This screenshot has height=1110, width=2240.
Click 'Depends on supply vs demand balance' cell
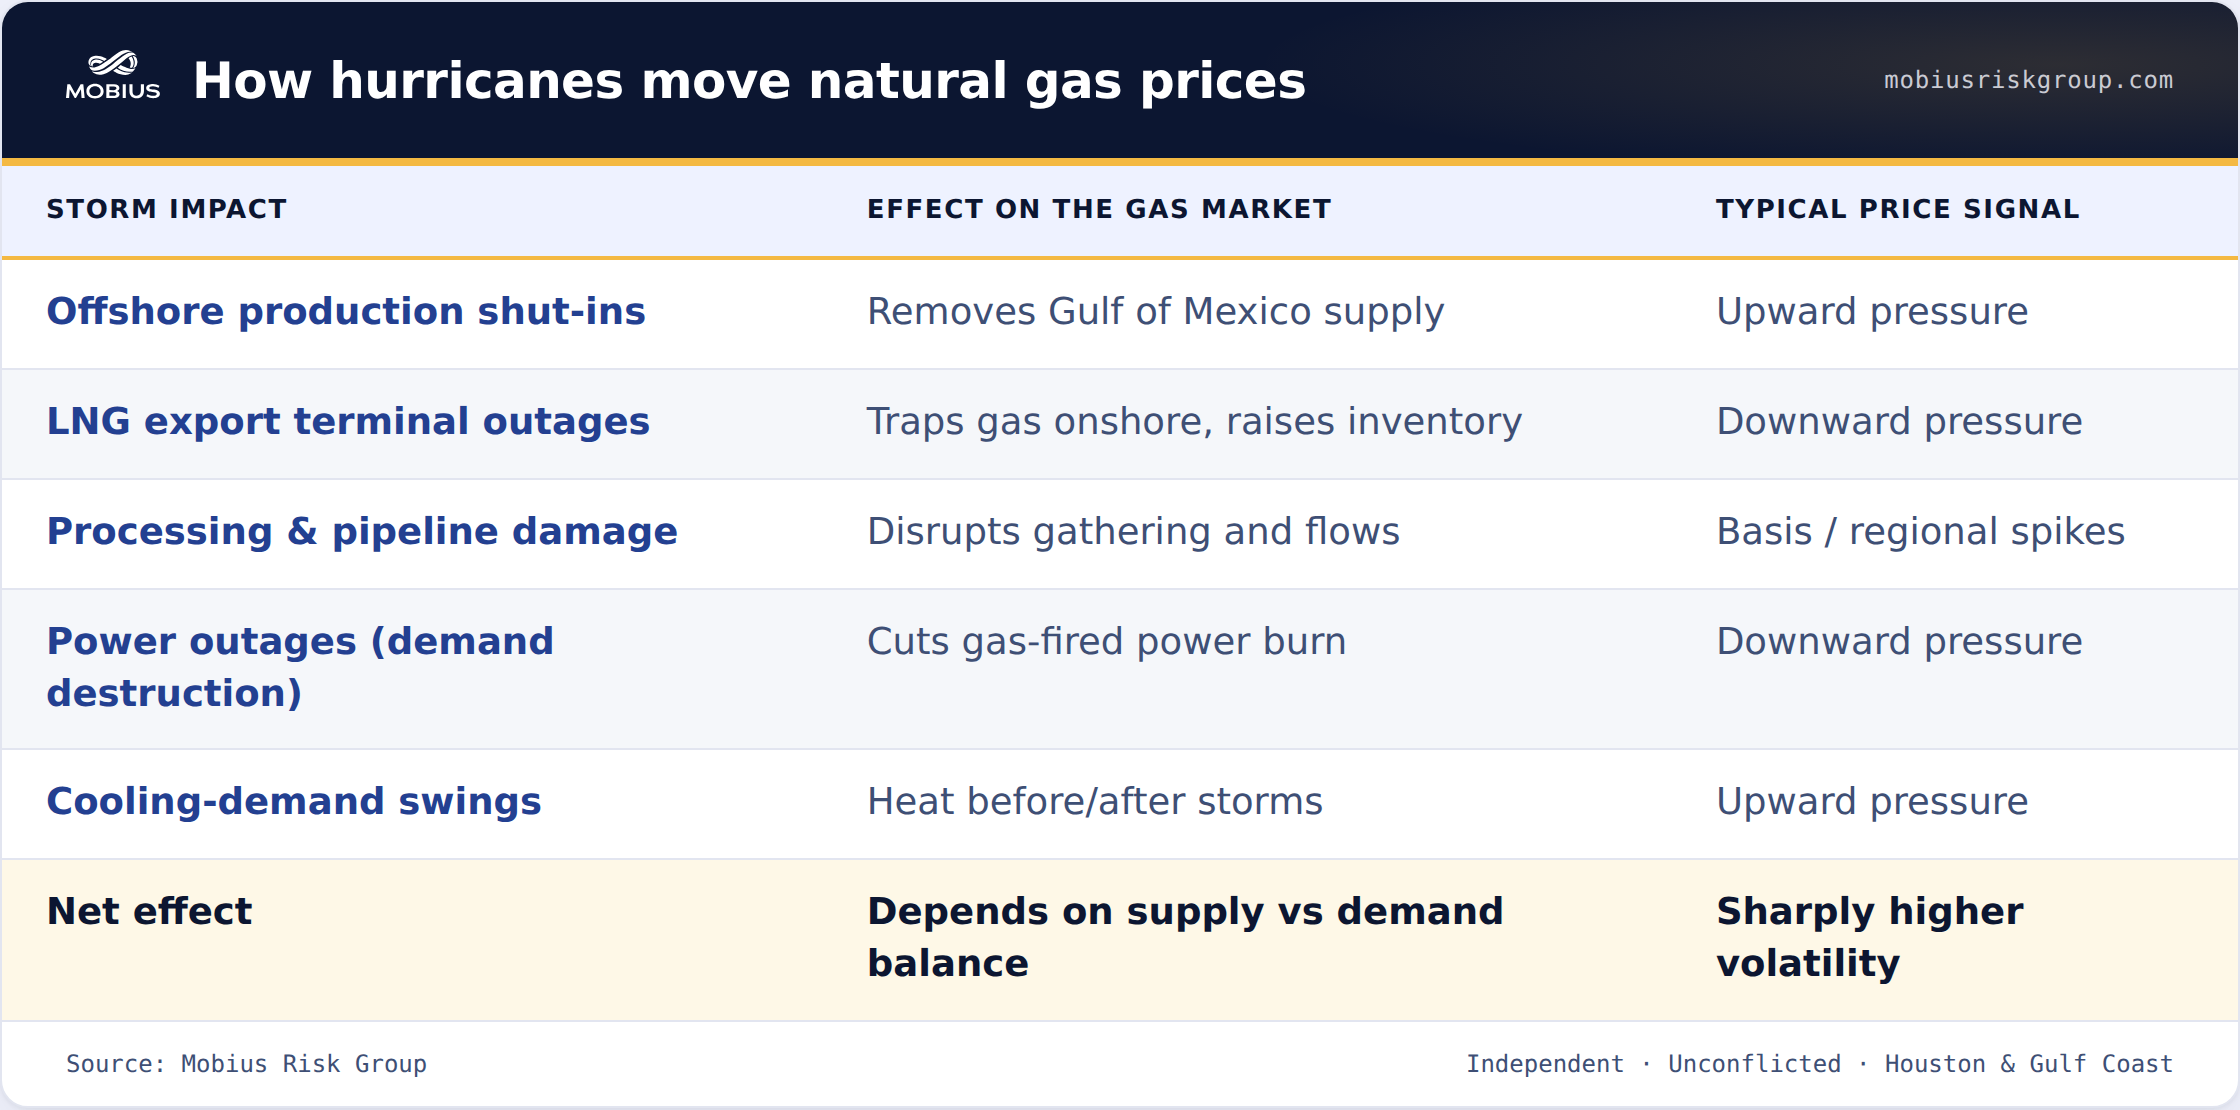pyautogui.click(x=1185, y=937)
